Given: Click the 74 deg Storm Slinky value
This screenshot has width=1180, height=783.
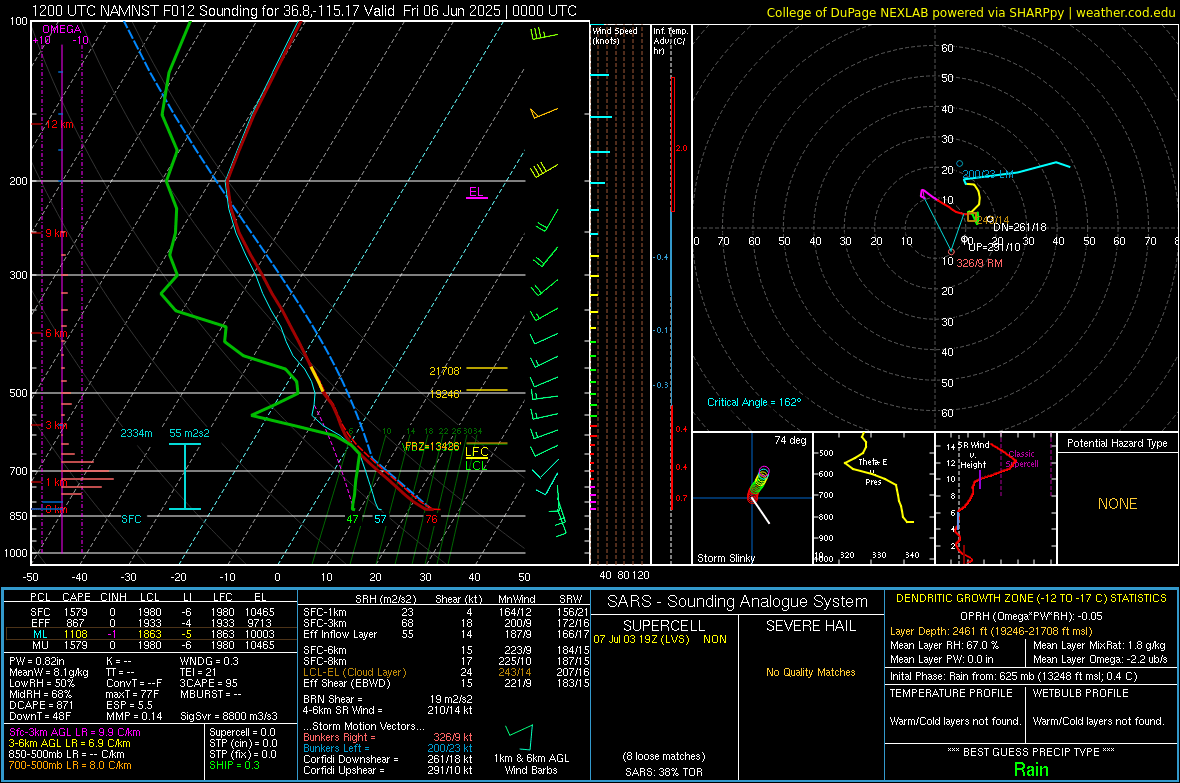Looking at the screenshot, I should pyautogui.click(x=790, y=440).
